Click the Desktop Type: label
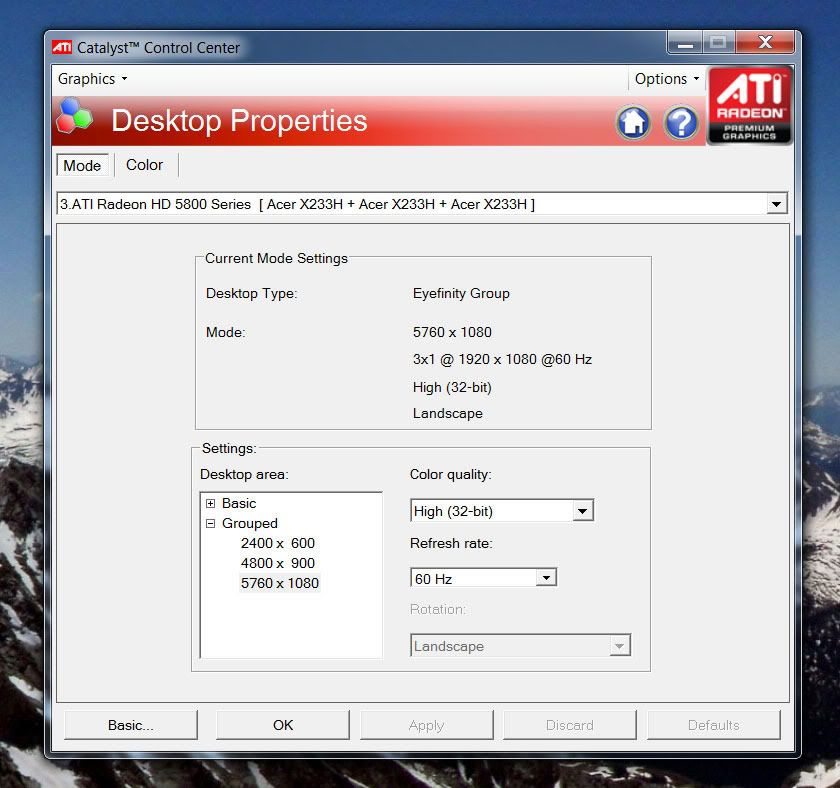 (x=251, y=294)
